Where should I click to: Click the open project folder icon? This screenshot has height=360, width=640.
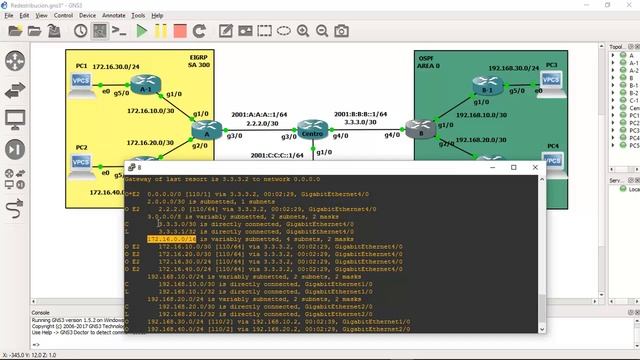(x=35, y=31)
